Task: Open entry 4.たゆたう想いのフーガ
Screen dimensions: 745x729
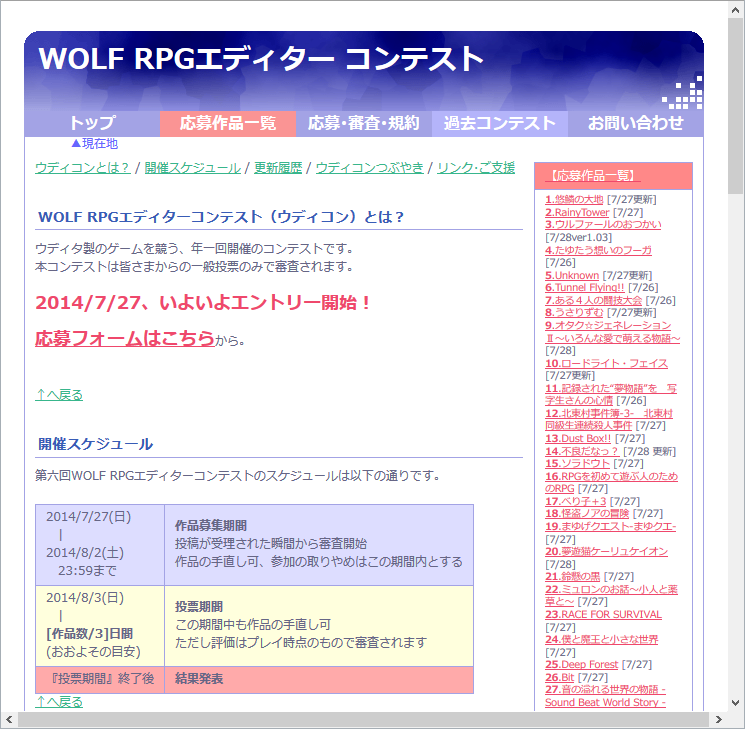Action: click(598, 250)
